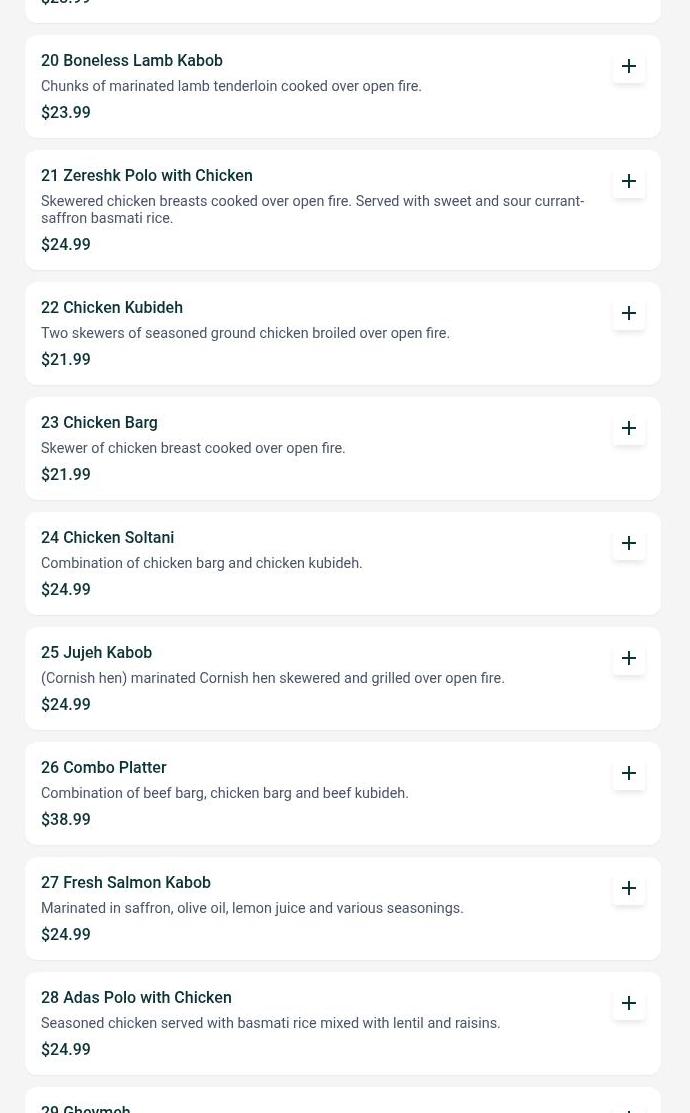The image size is (690, 1113).
Task: Click the Combo Platter $38.99 price
Action: [x=66, y=820]
